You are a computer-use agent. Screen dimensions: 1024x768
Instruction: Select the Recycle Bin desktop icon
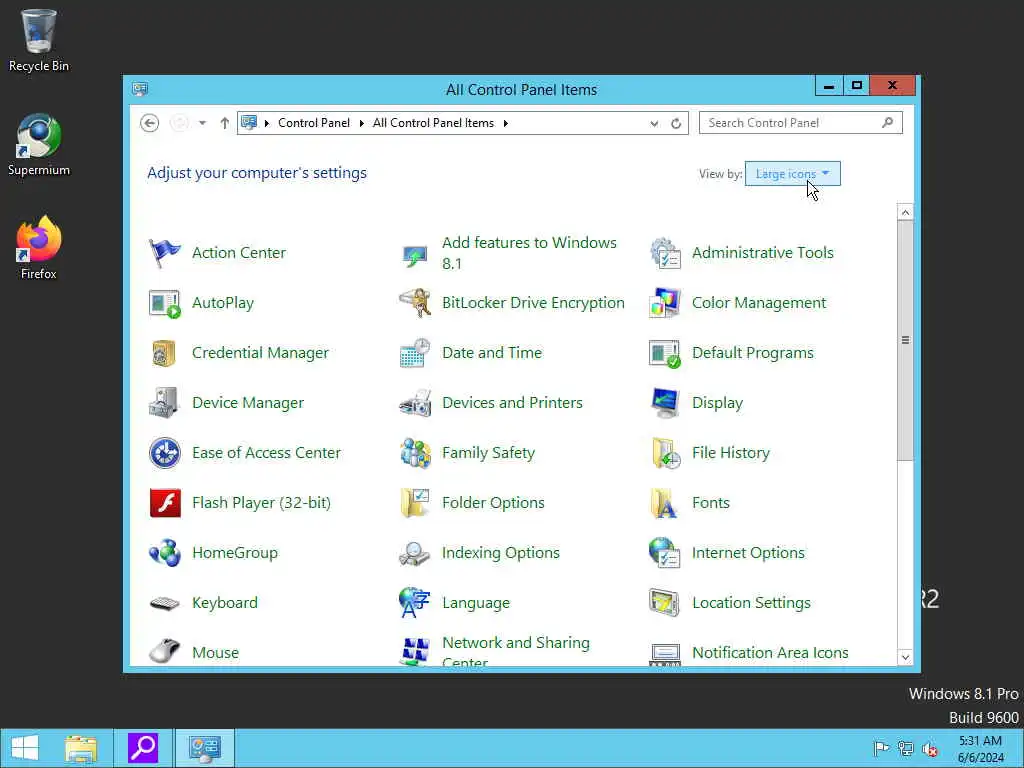point(39,40)
